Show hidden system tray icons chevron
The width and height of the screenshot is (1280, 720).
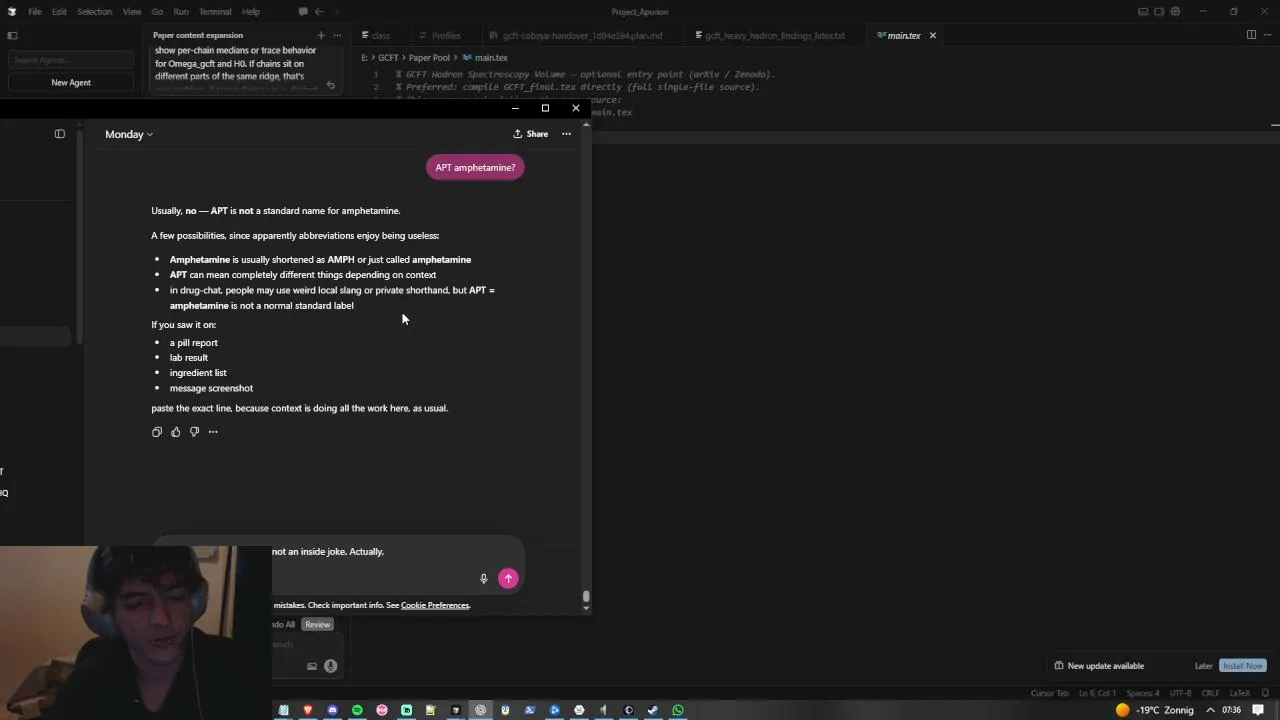point(1210,710)
